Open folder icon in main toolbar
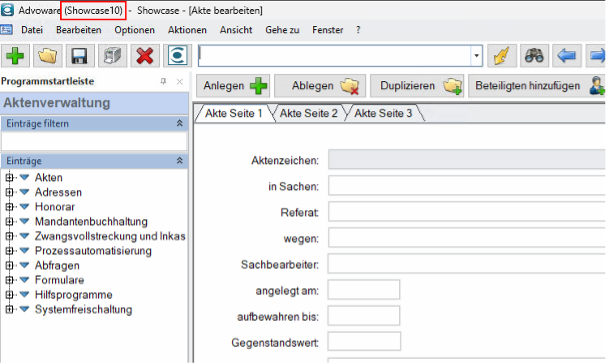This screenshot has height=364, width=606. pos(48,56)
